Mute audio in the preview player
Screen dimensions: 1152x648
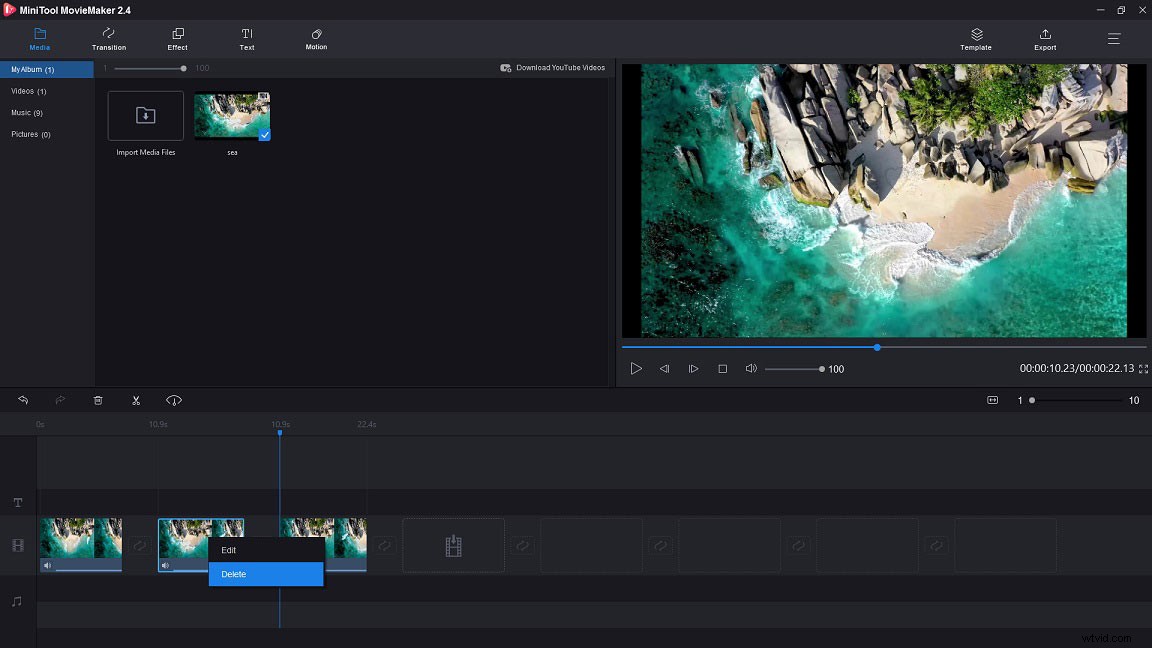point(751,368)
